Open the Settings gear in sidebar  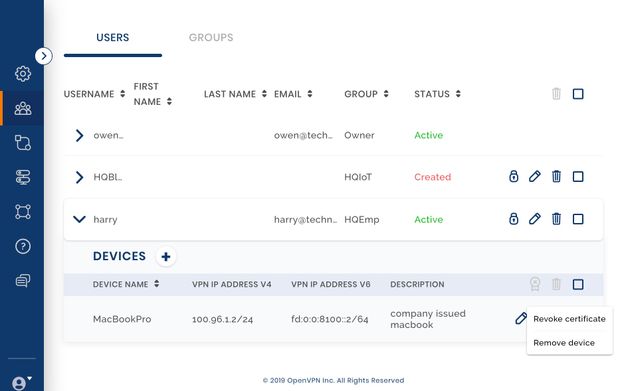23,74
